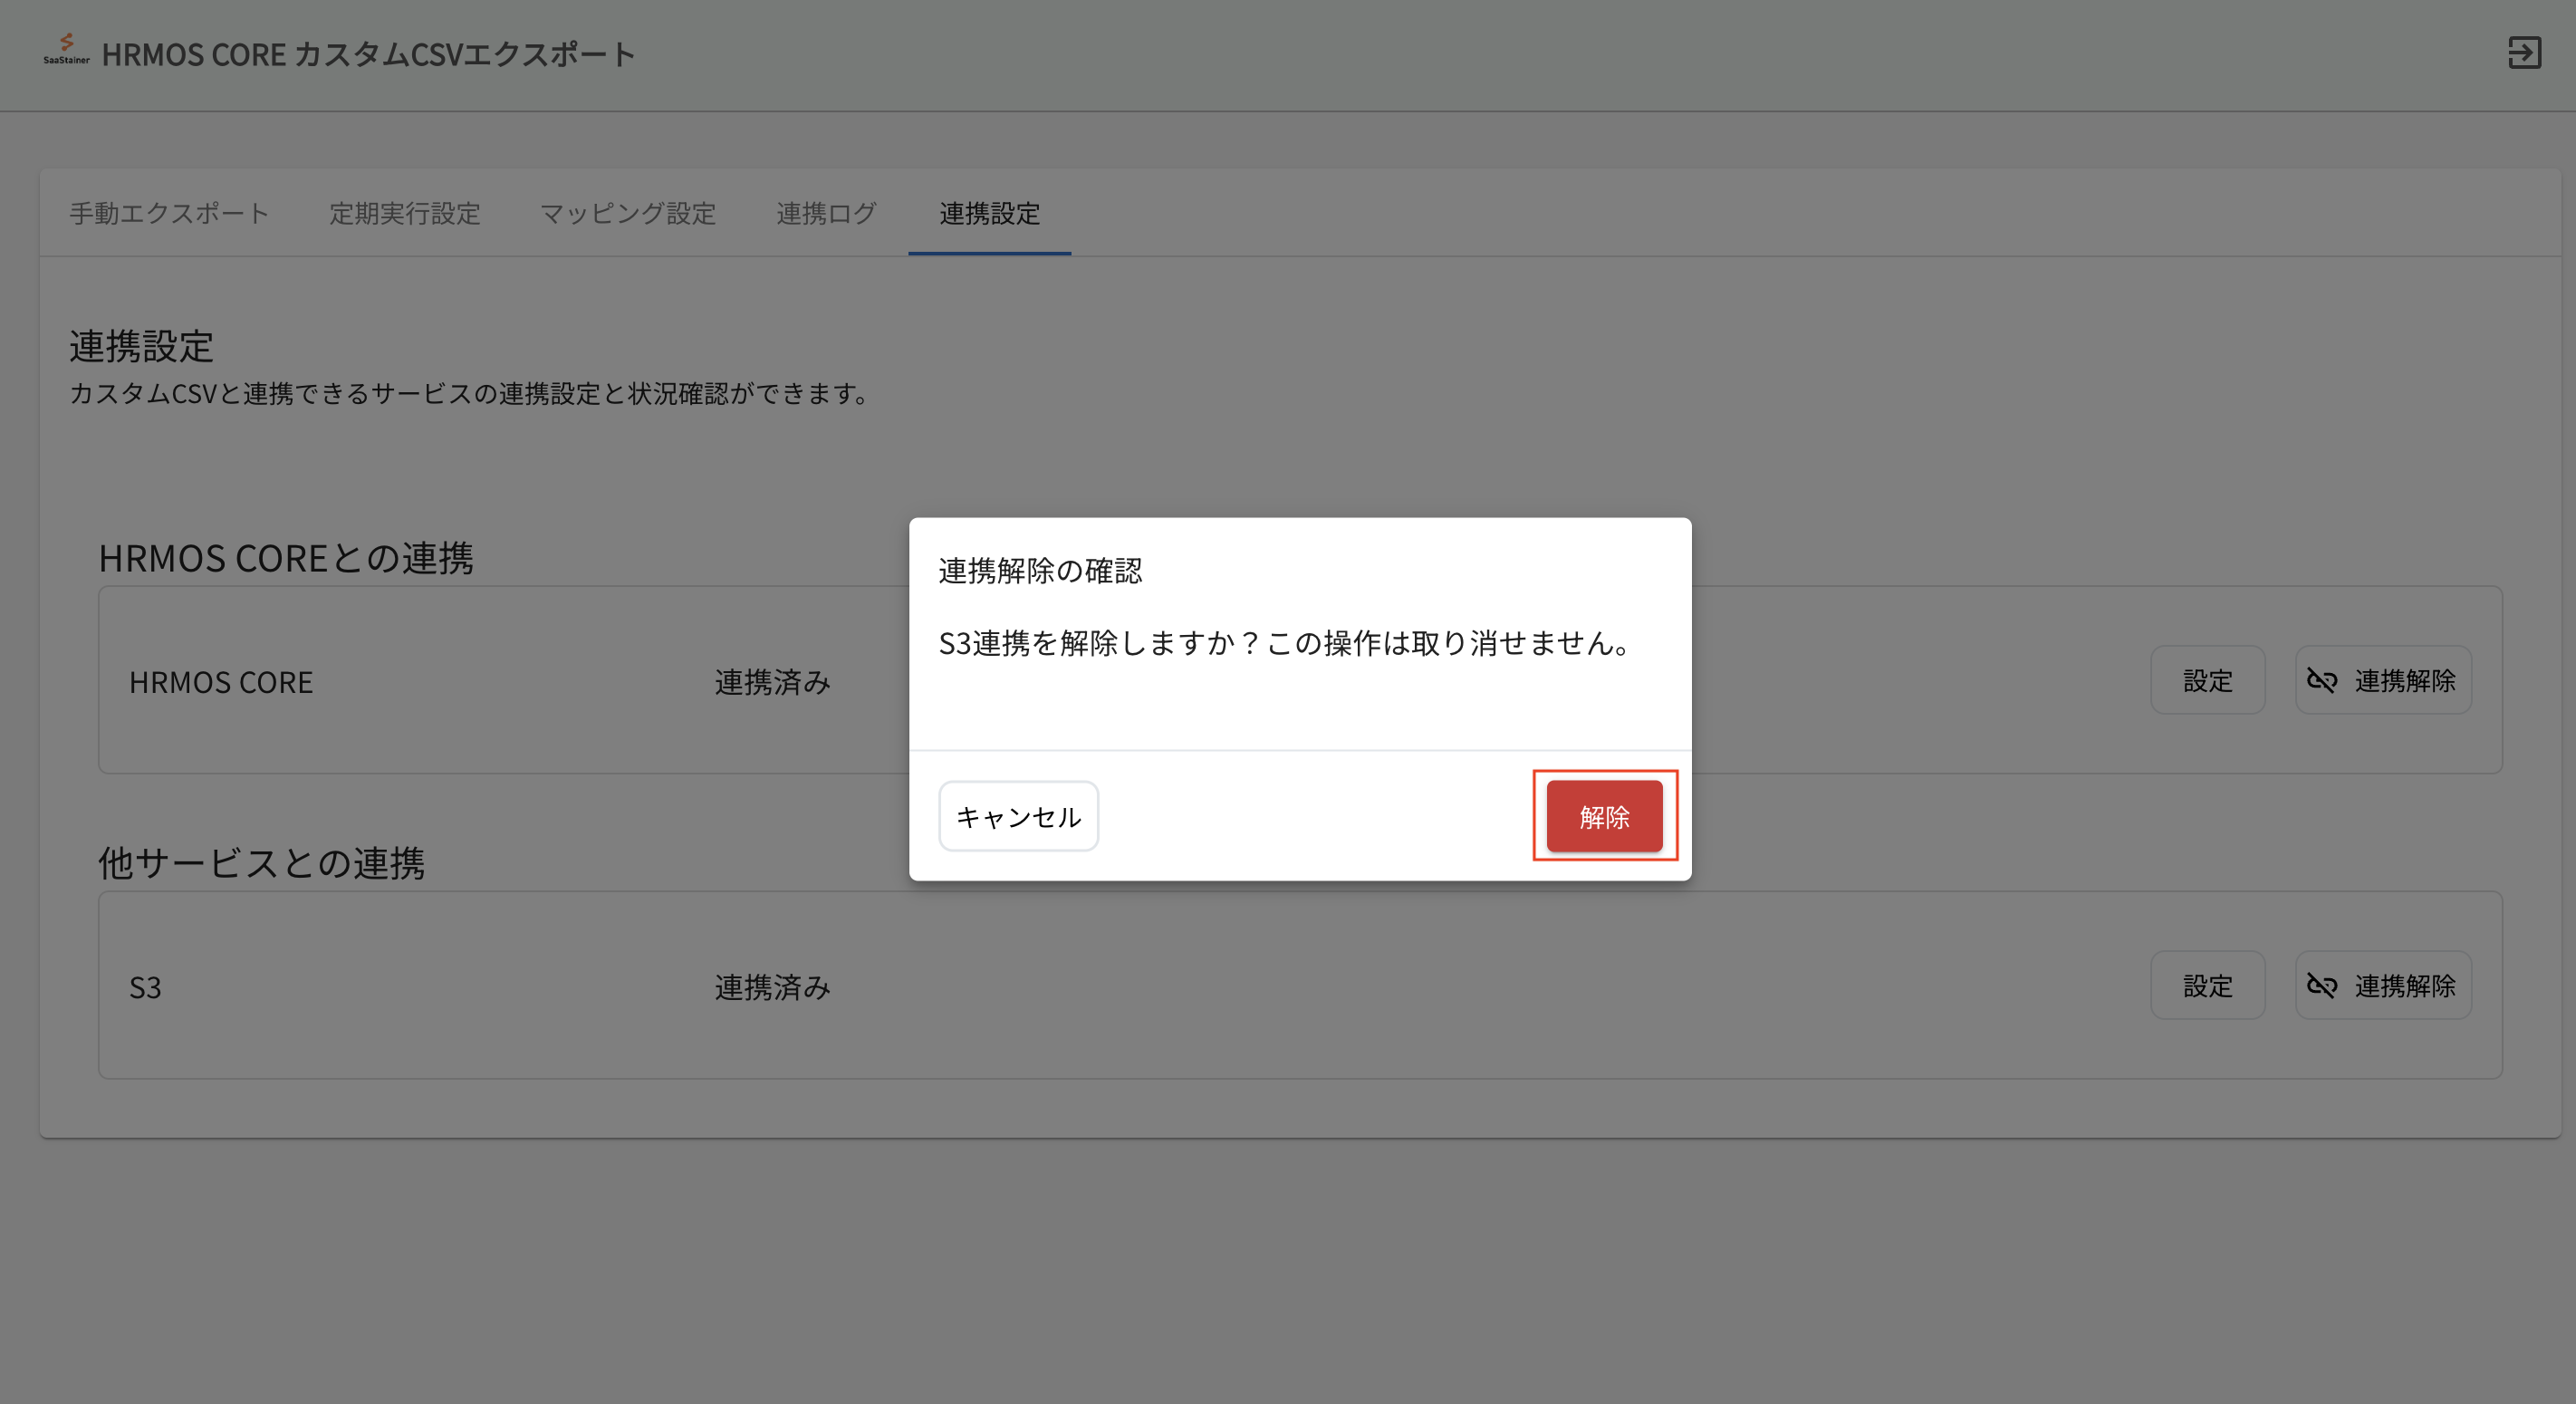Click the SaaStainer logo icon

click(66, 48)
